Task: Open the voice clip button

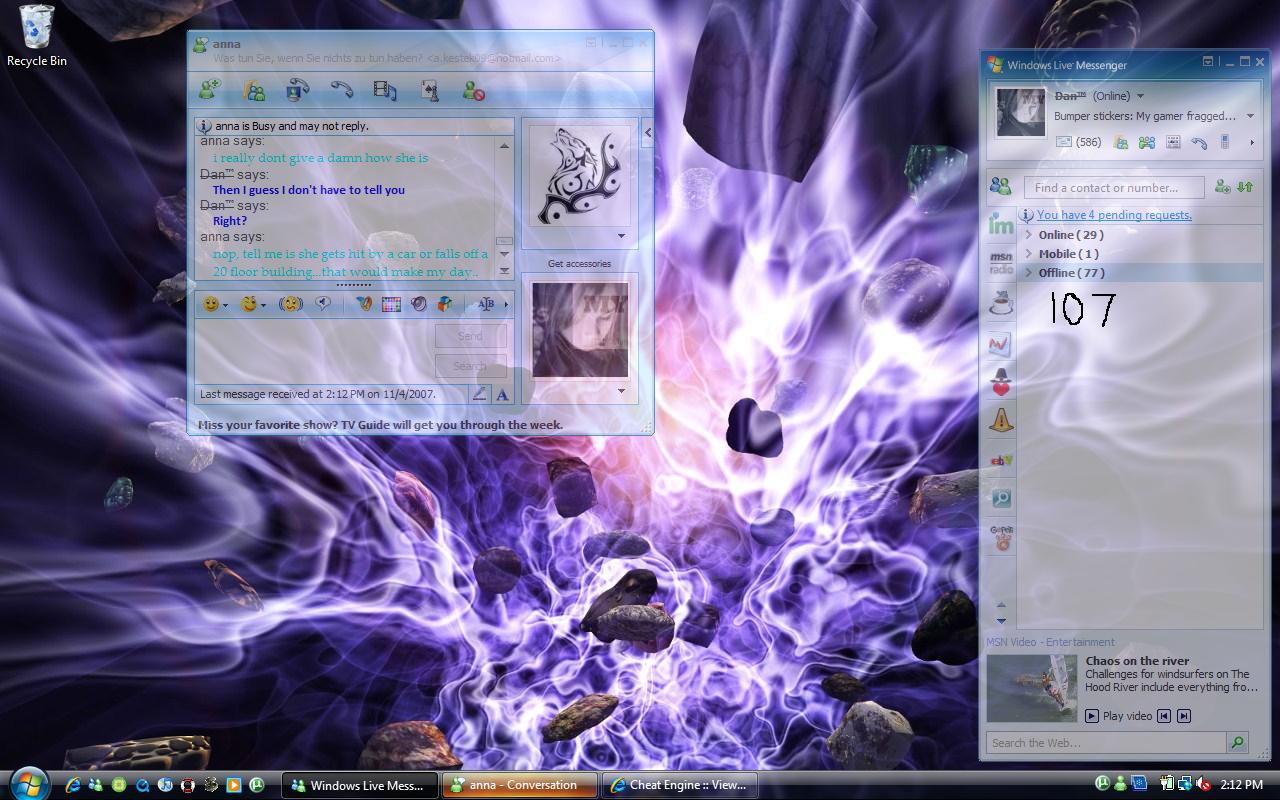Action: [x=323, y=304]
